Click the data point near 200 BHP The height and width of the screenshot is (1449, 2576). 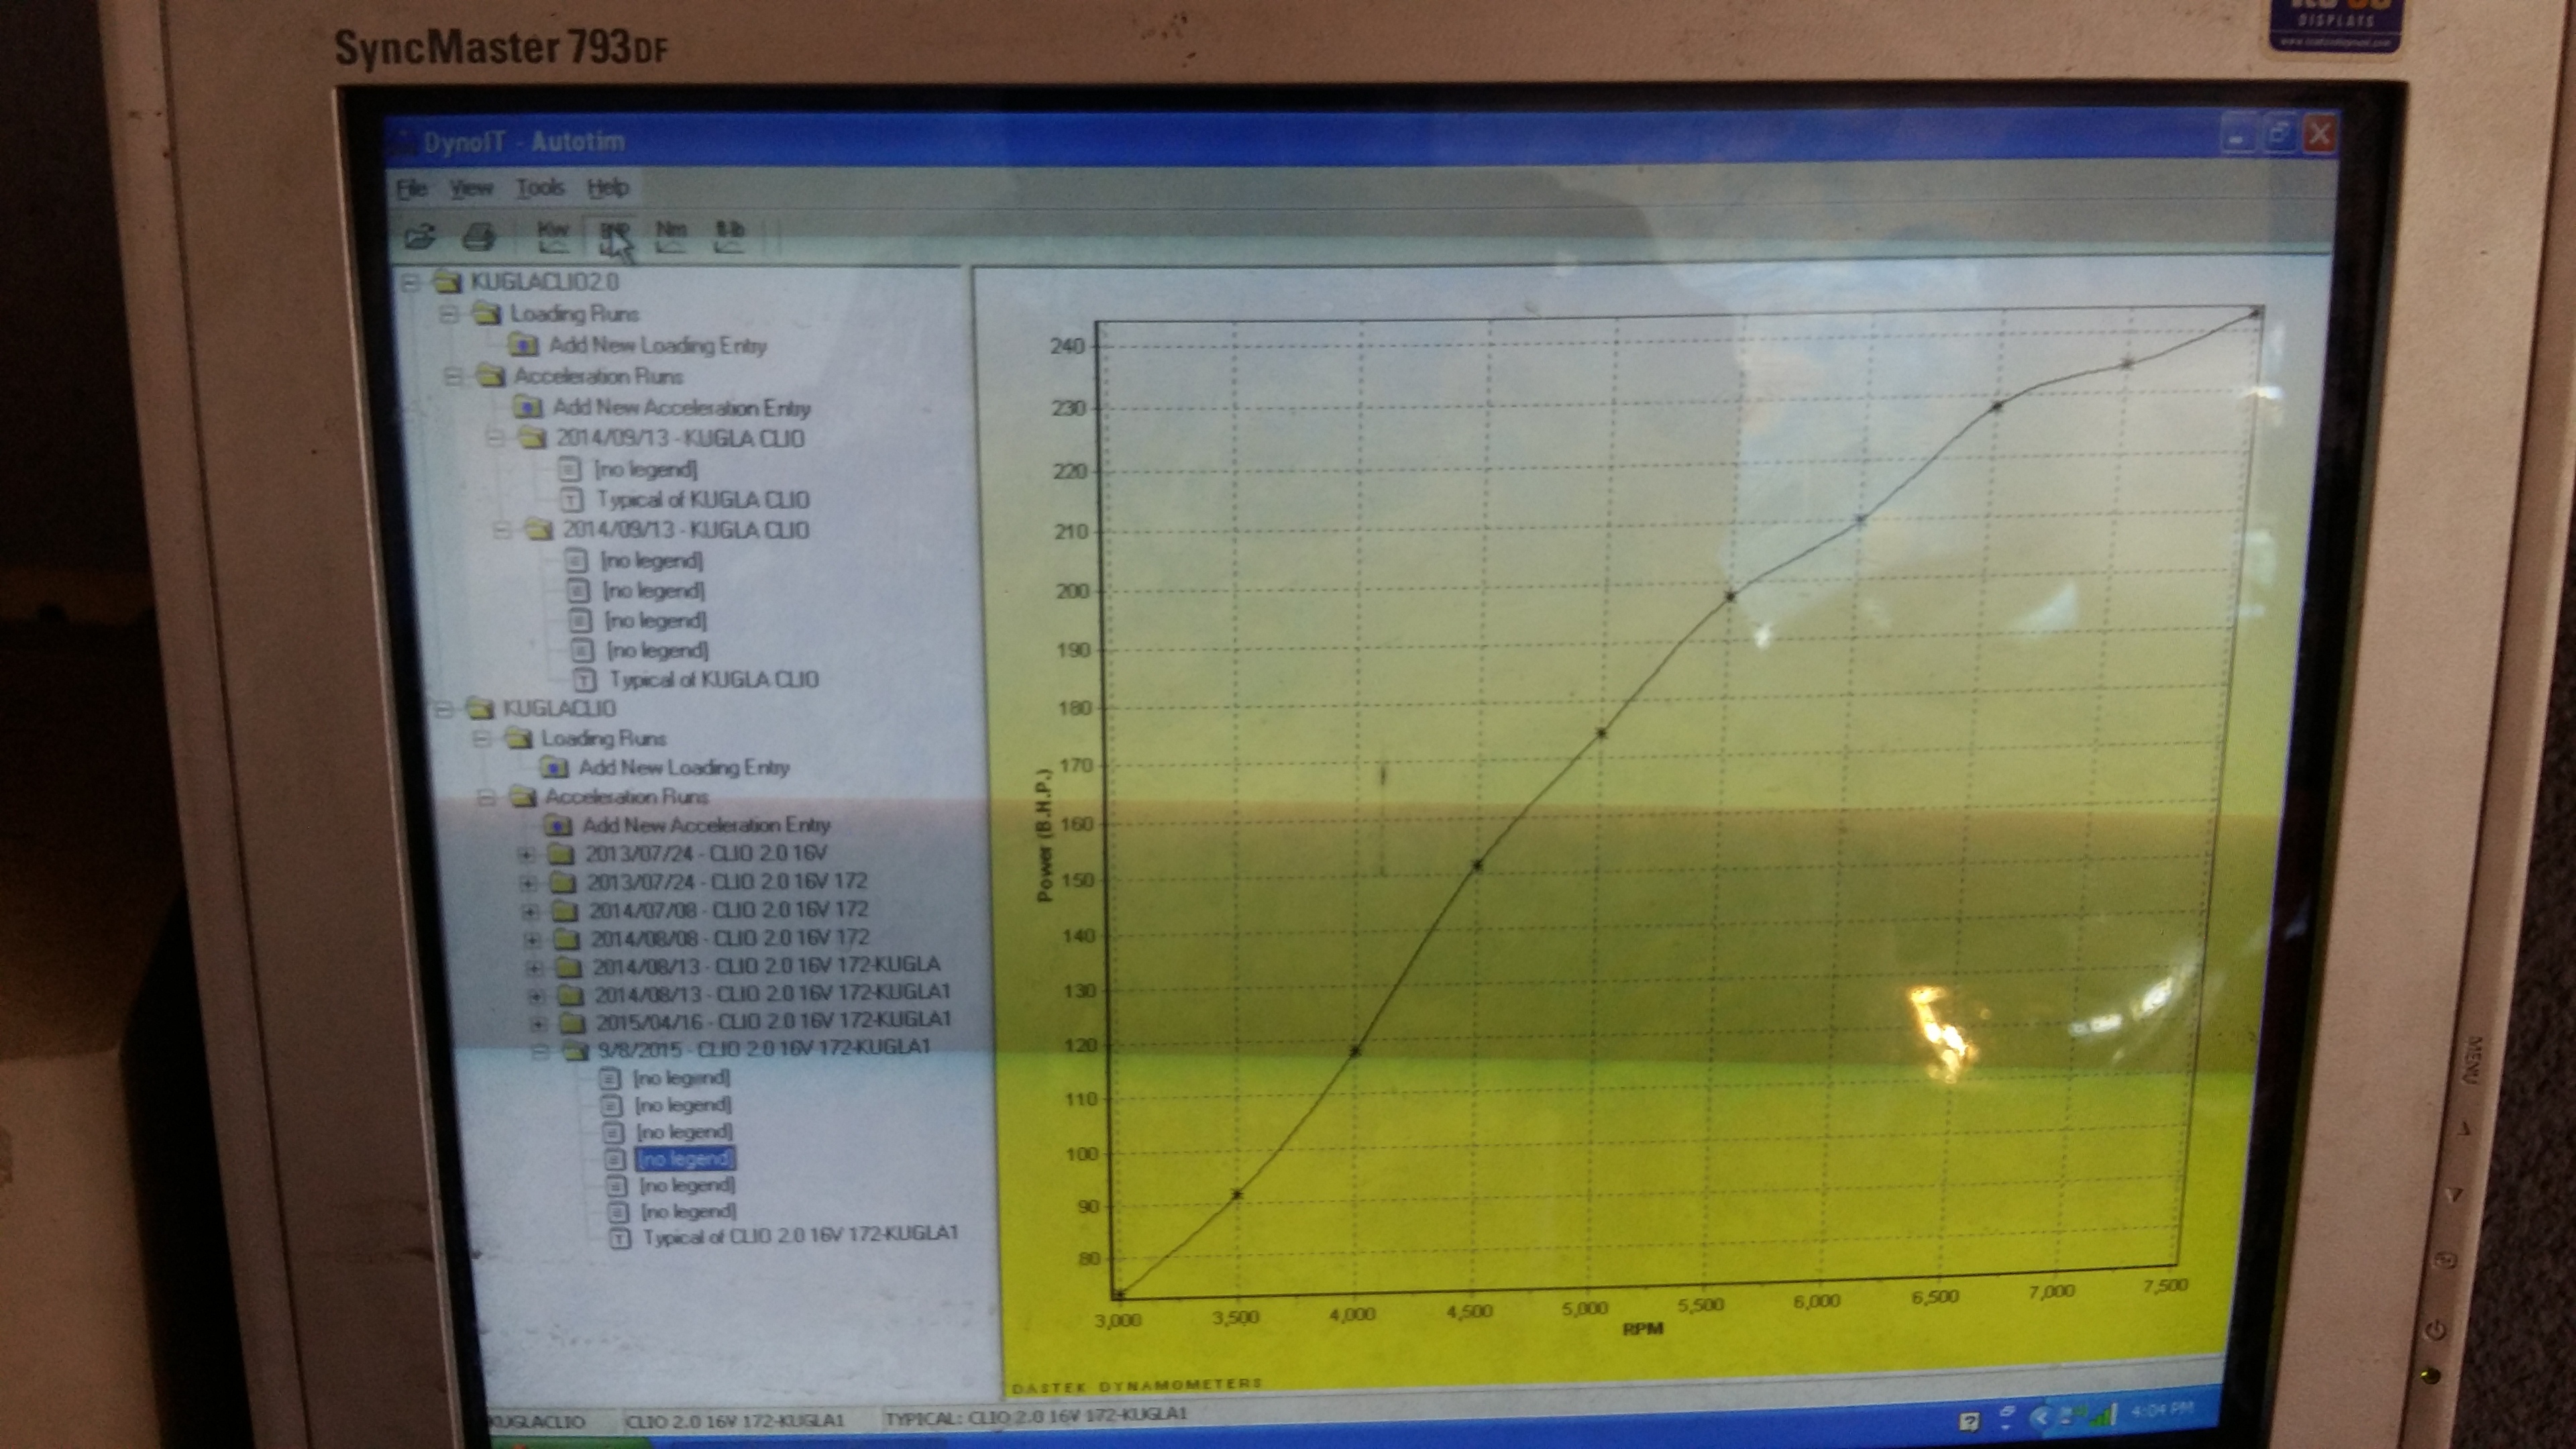pyautogui.click(x=1730, y=597)
